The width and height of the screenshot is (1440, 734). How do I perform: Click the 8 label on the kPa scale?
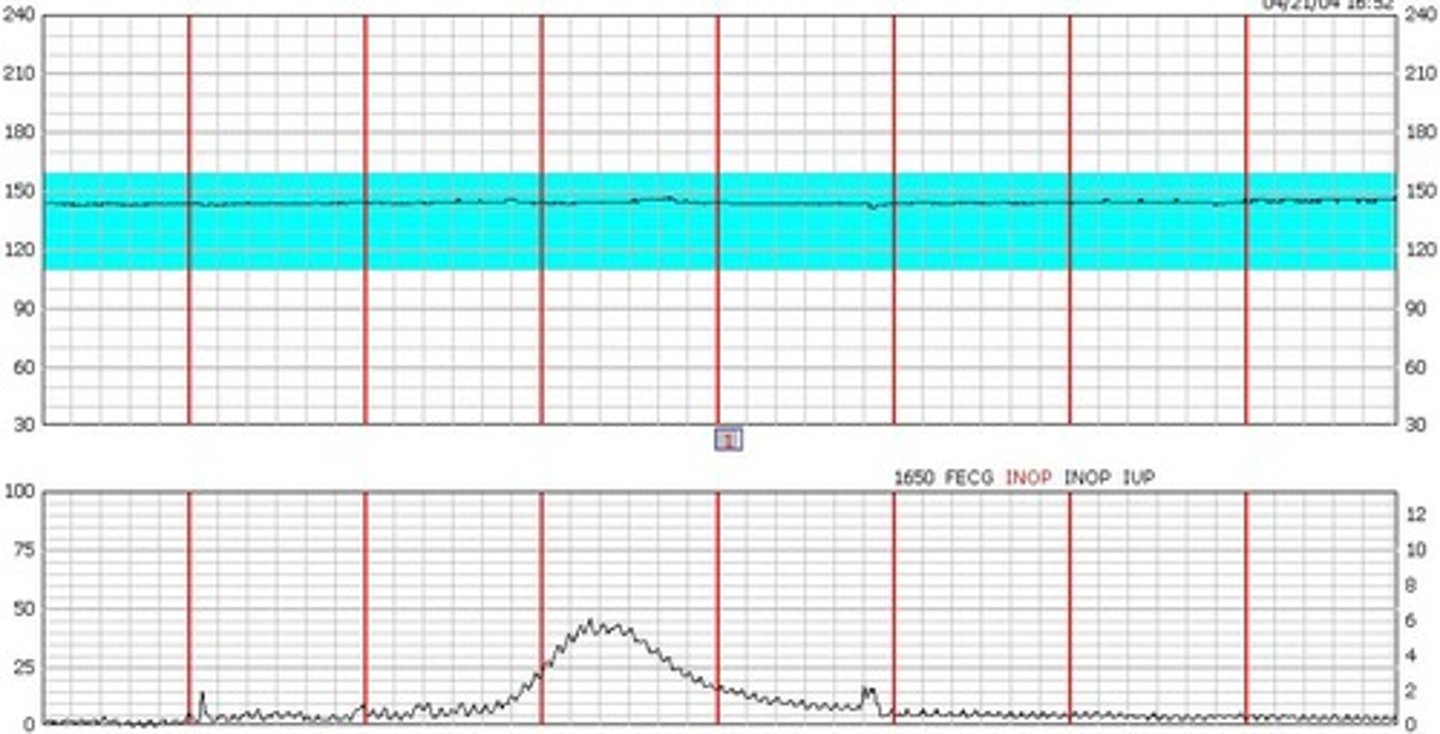coord(1411,585)
